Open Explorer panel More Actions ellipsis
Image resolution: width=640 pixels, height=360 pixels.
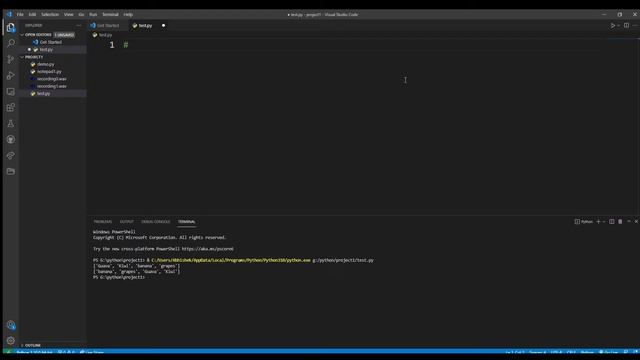79,25
